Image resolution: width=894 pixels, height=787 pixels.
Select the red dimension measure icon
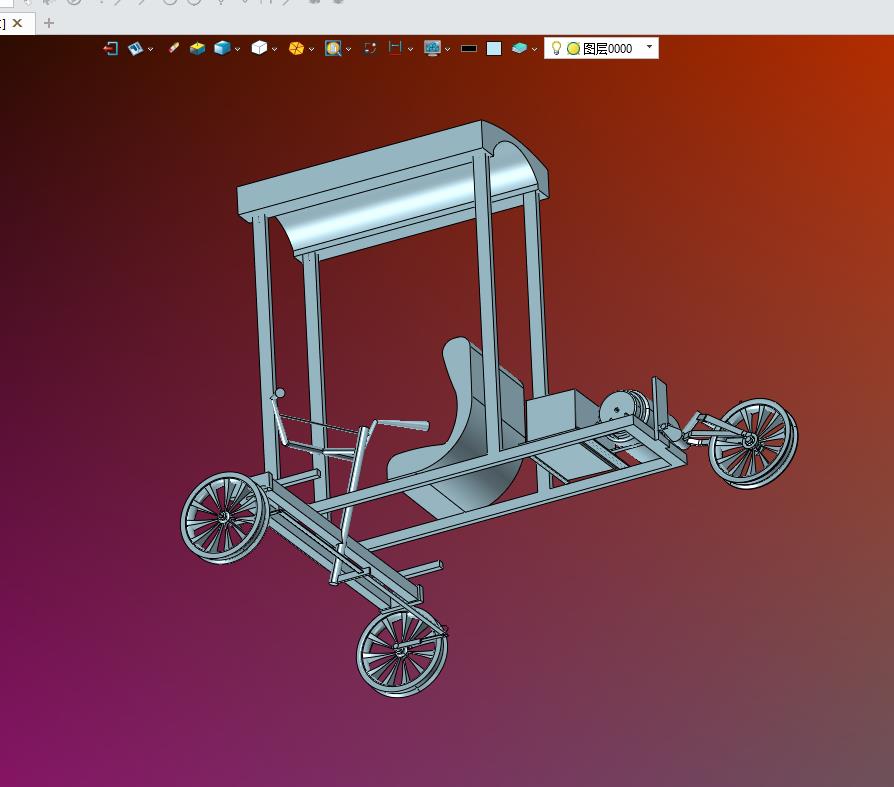[395, 48]
